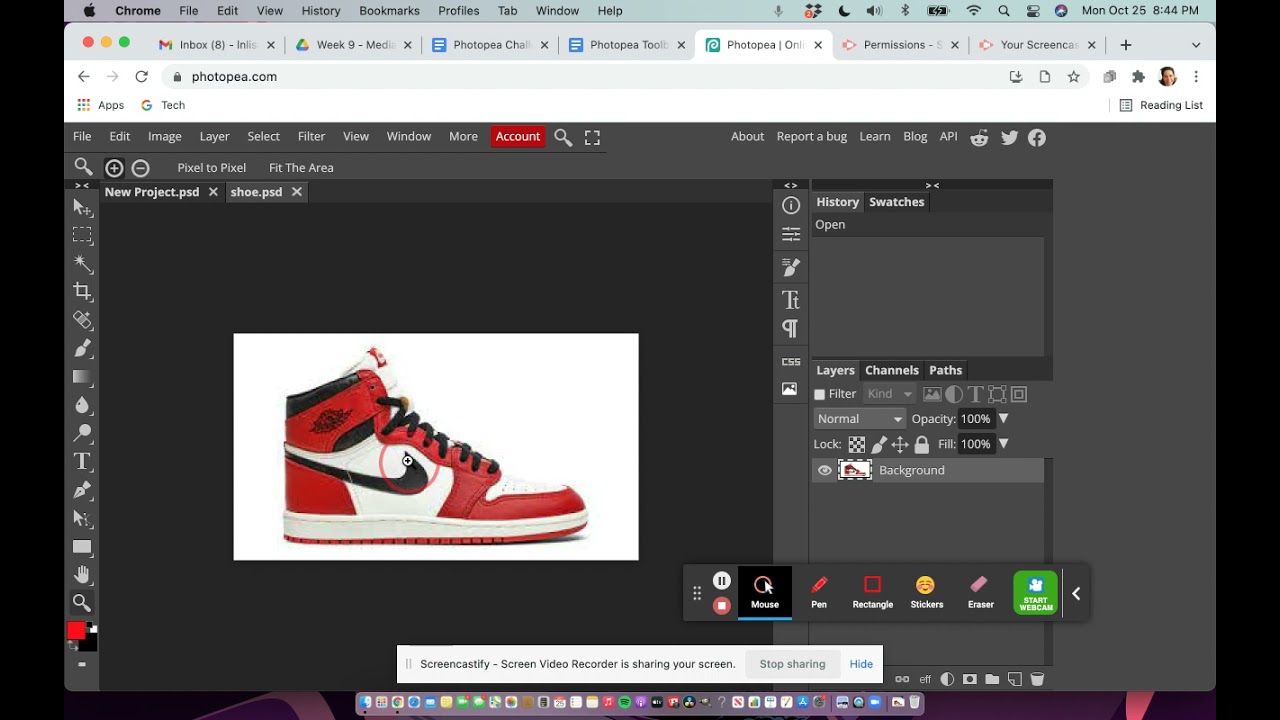Select the Brush tool in left toolbar
The image size is (1280, 720).
click(x=83, y=348)
